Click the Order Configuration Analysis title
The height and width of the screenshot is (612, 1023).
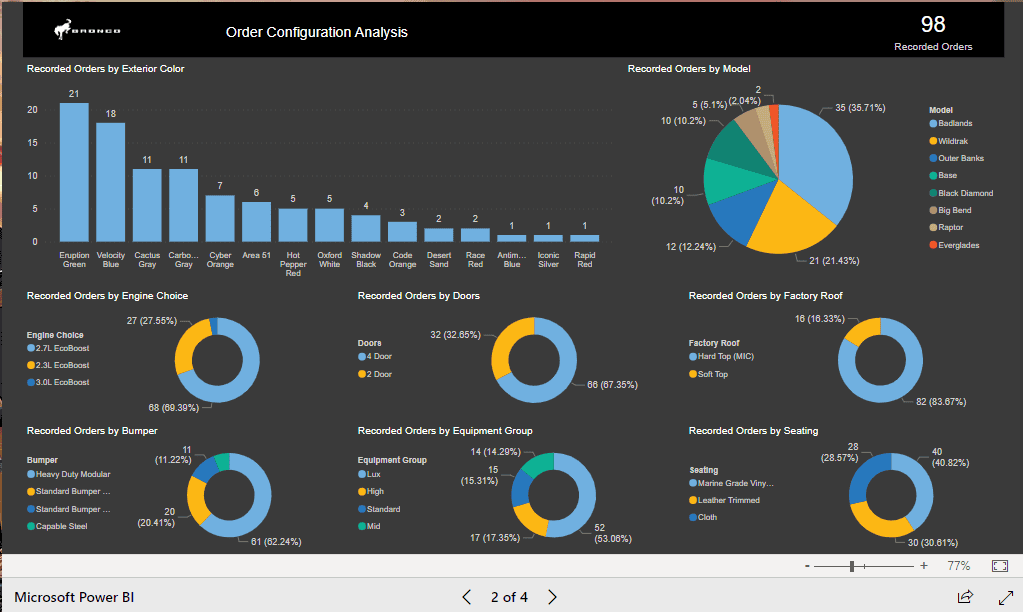click(316, 32)
